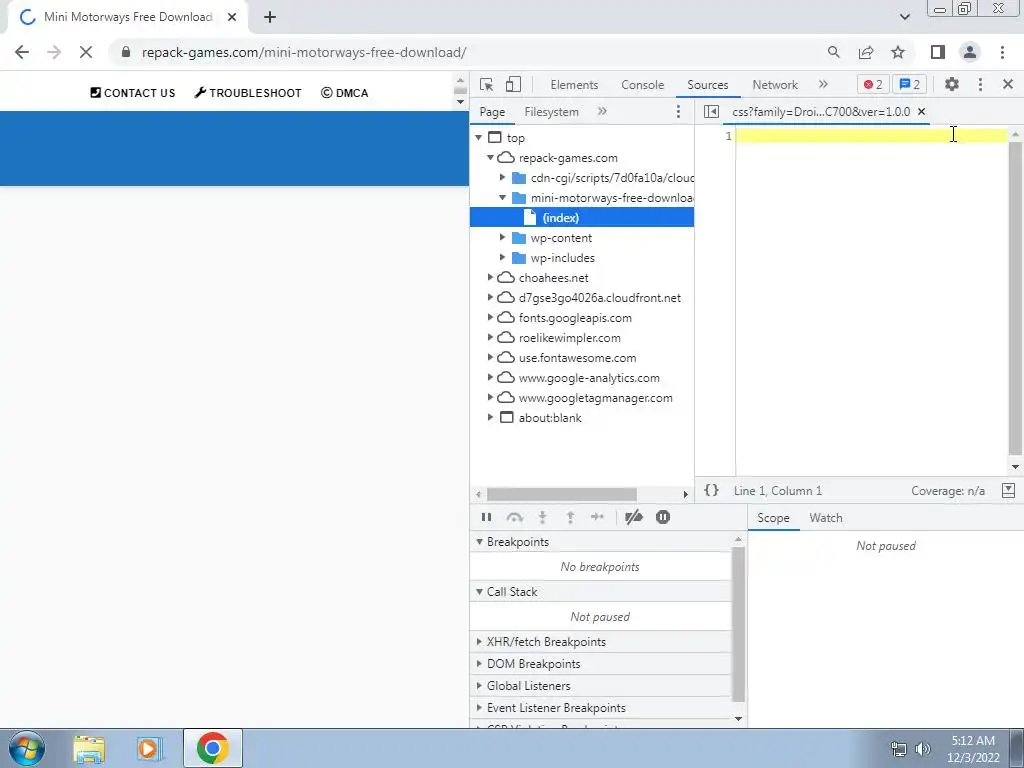1024x768 pixels.
Task: Select the Sources tab
Action: [707, 85]
